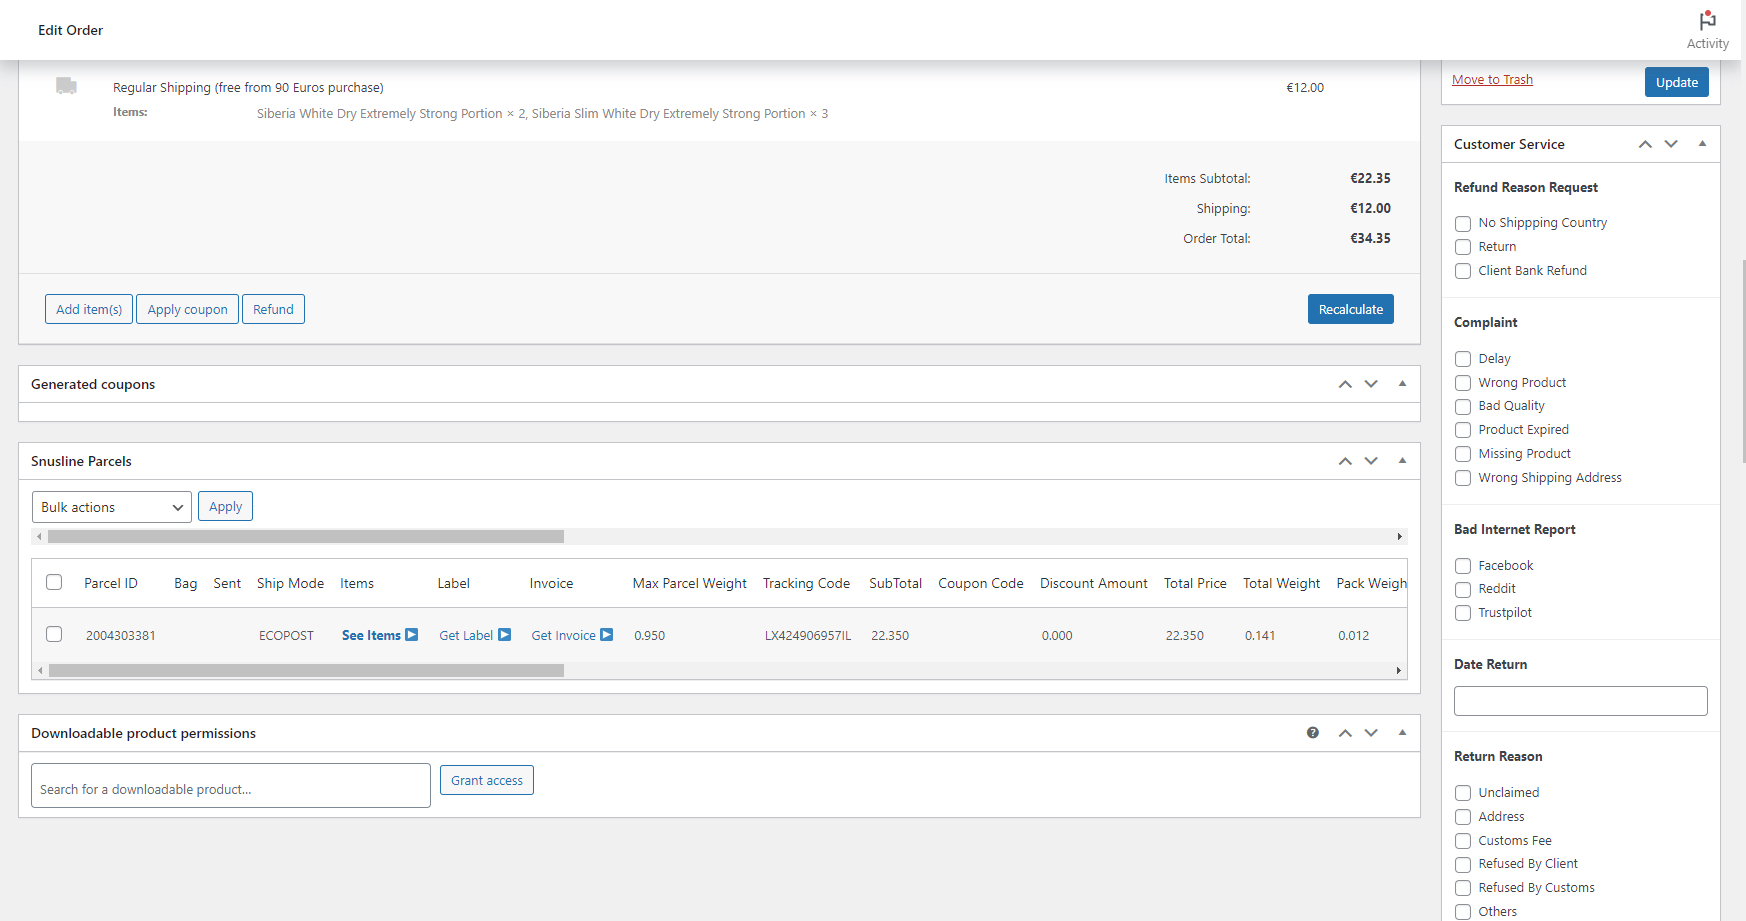This screenshot has height=921, width=1746.
Task: Toggle select-all parcels header checkbox
Action: click(54, 582)
